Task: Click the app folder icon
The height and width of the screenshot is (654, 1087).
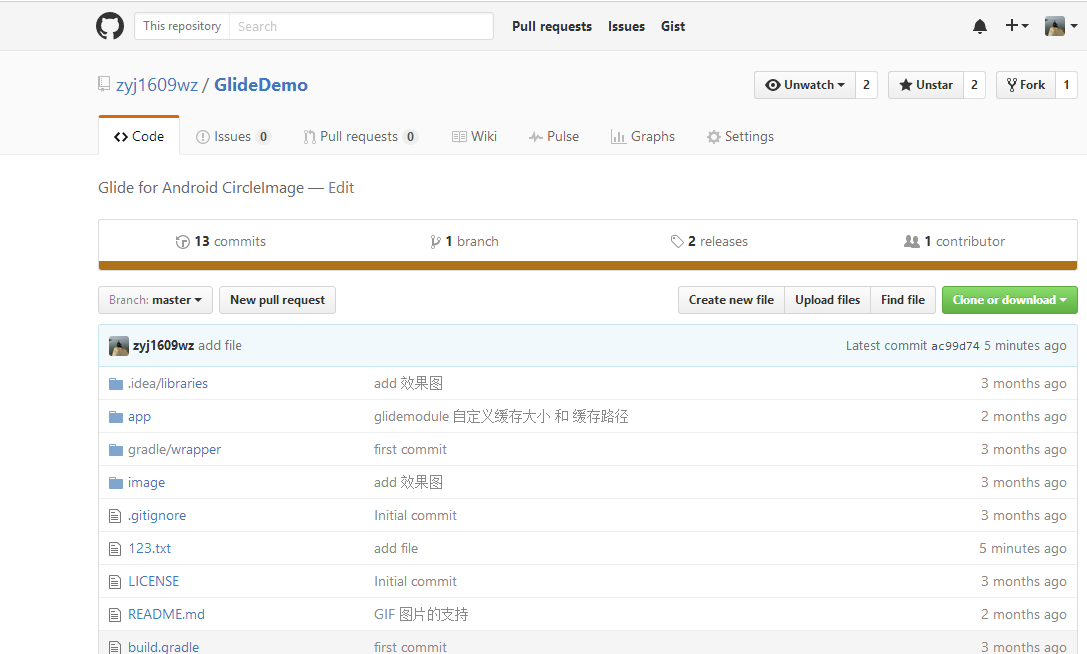Action: click(116, 417)
